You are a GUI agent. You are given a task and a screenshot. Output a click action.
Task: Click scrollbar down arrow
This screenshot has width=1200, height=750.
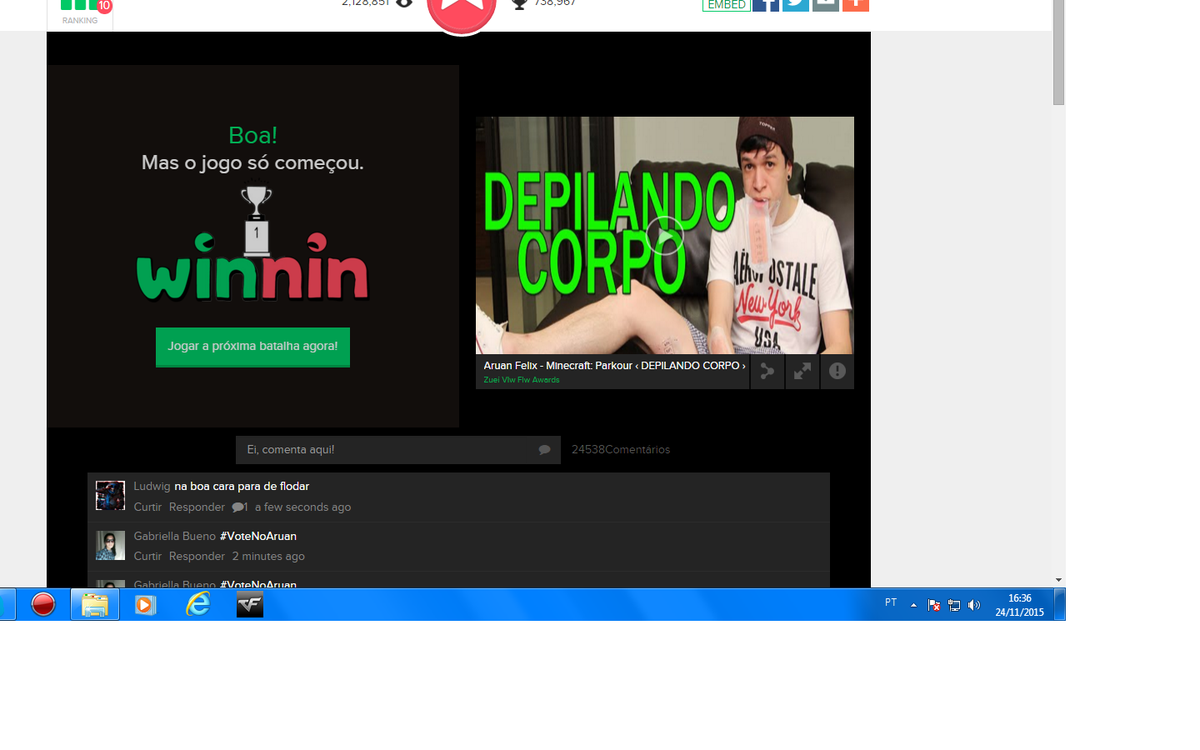(1058, 580)
